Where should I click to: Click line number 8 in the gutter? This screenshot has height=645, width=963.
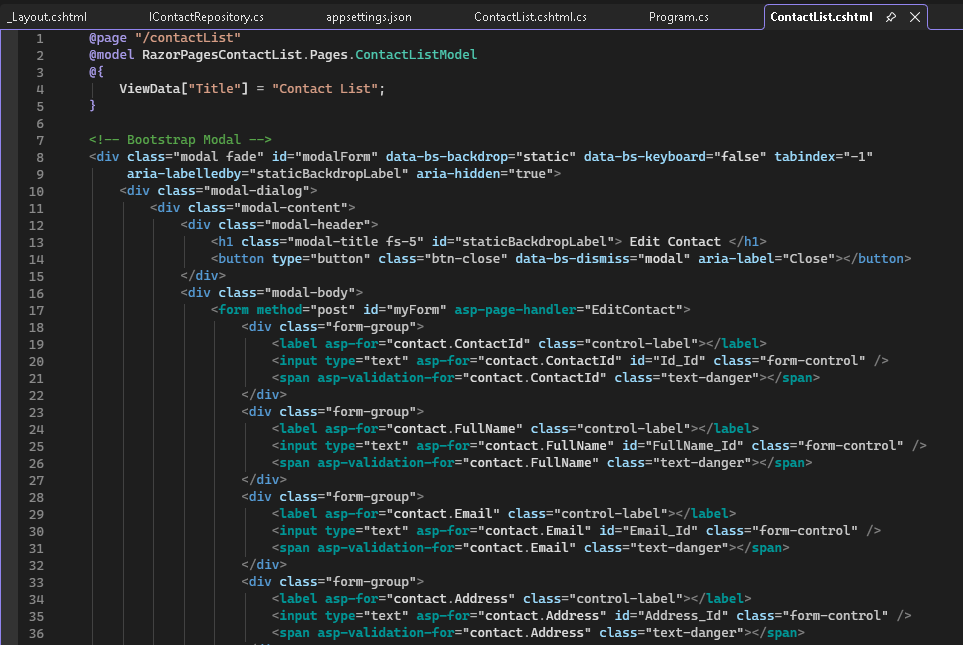[x=39, y=157]
